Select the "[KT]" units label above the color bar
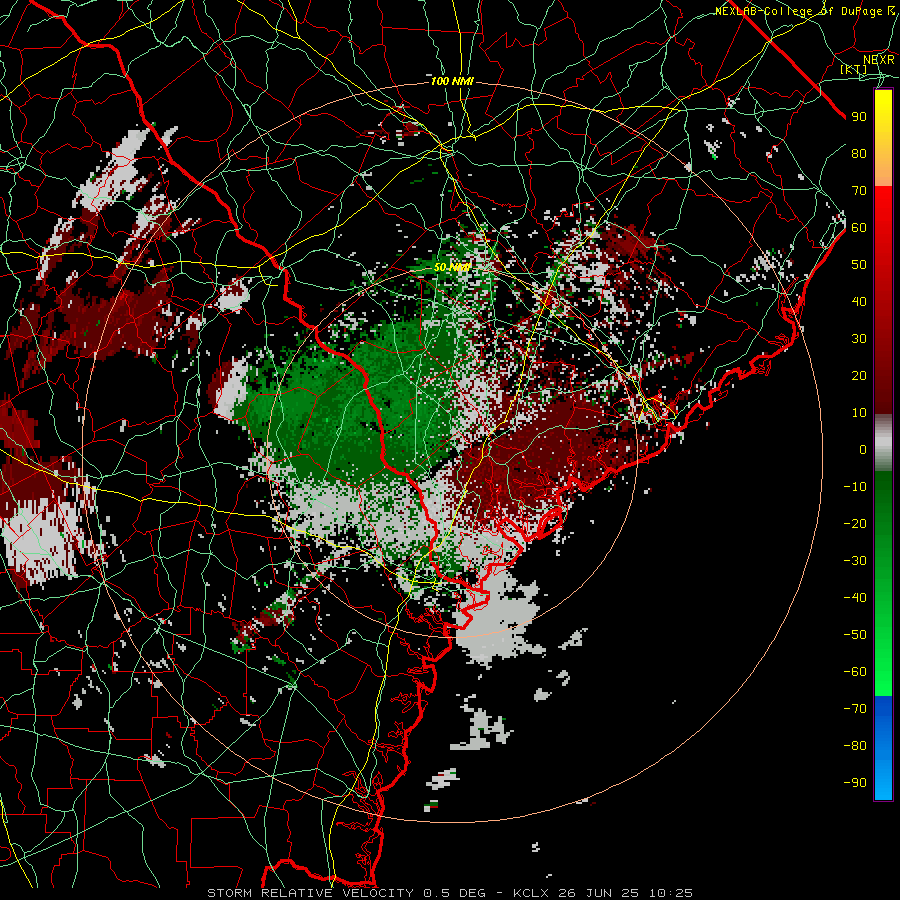 point(854,69)
